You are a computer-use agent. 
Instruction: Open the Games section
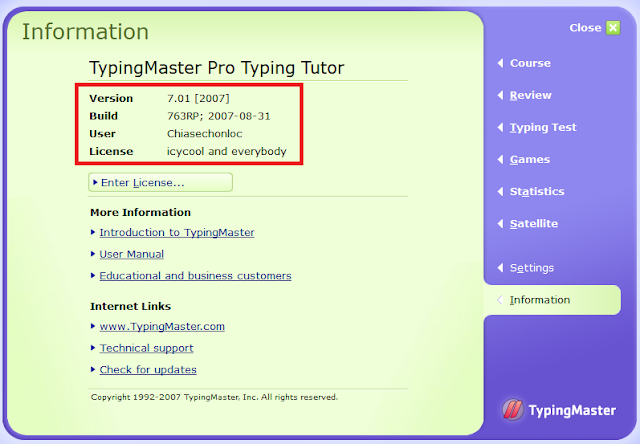click(530, 160)
